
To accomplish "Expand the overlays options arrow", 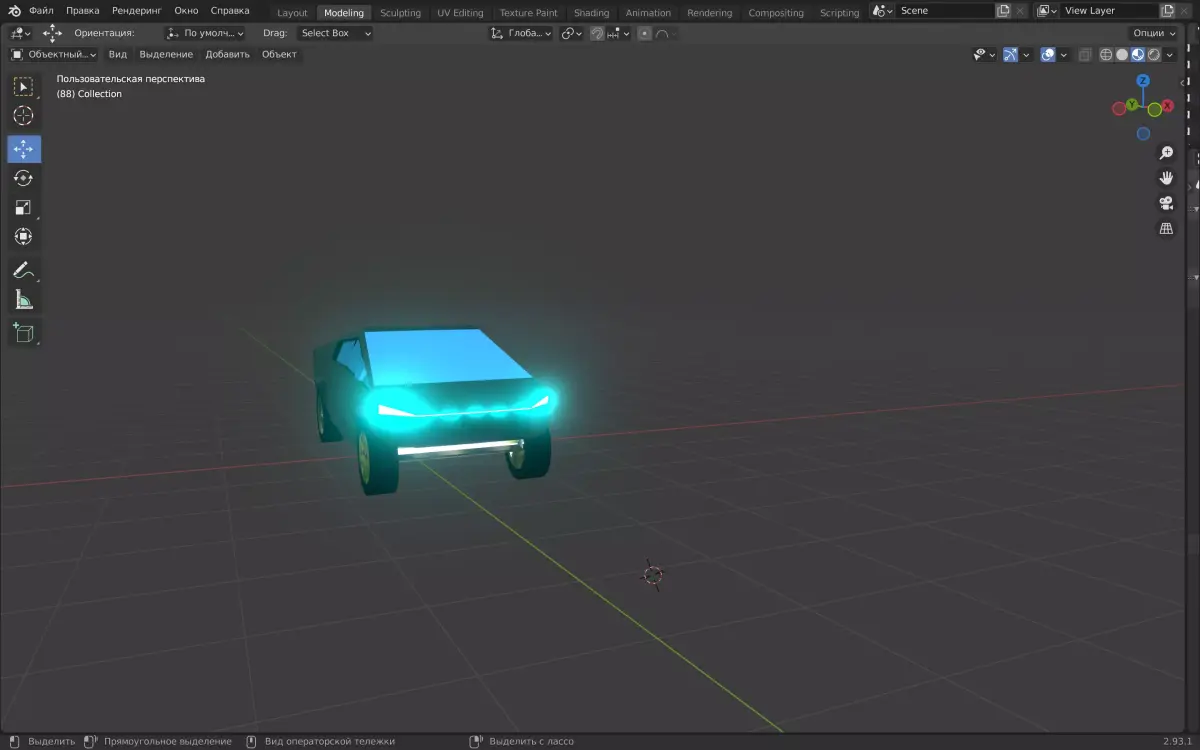I will (x=1063, y=55).
